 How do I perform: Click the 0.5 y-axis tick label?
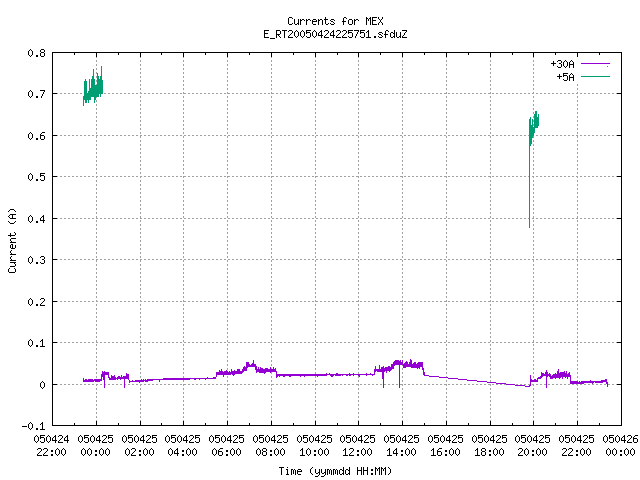[36, 177]
